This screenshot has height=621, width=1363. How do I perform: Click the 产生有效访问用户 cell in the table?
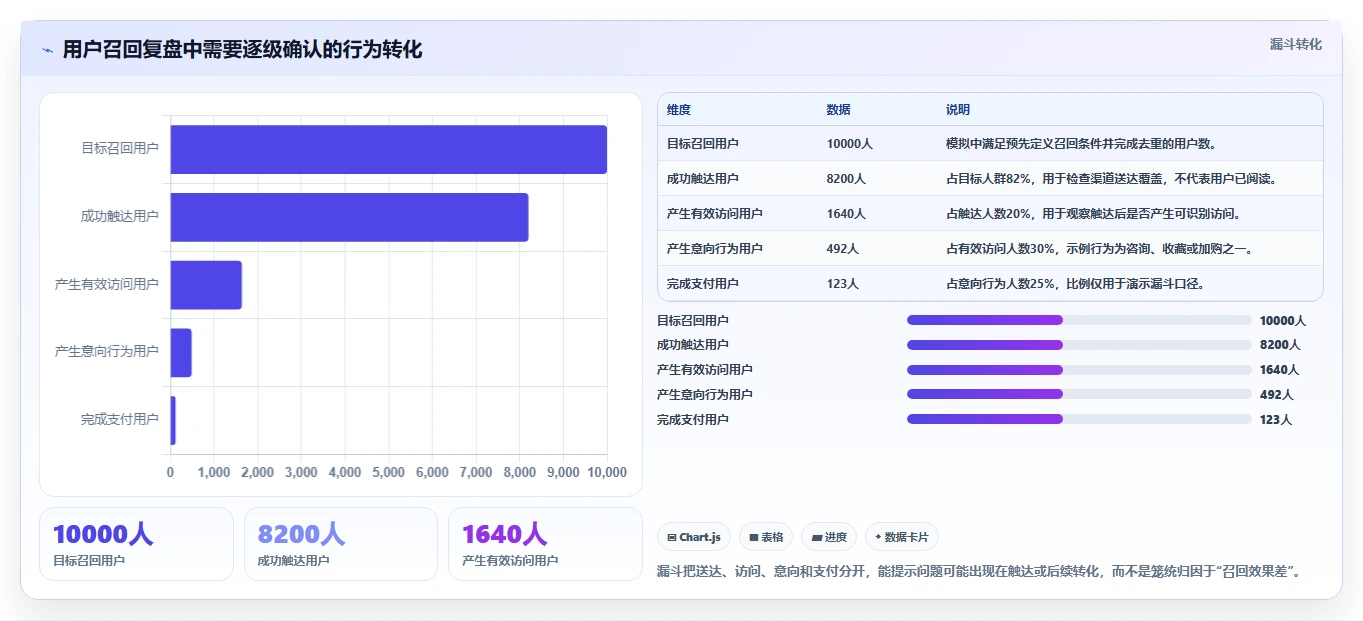tap(715, 214)
